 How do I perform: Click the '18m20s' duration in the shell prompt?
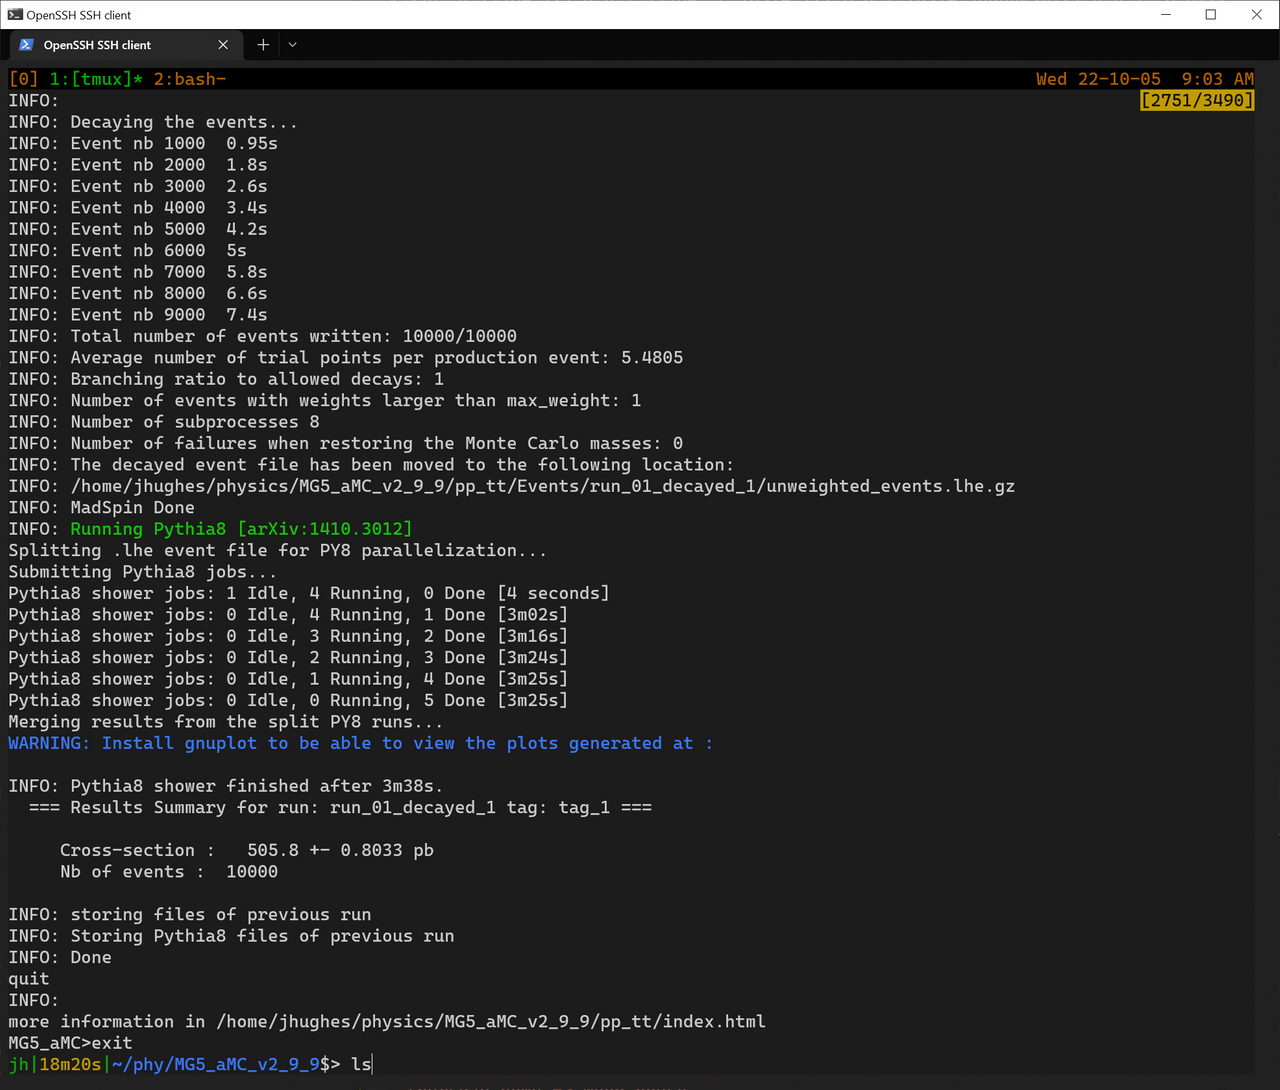click(x=71, y=1066)
